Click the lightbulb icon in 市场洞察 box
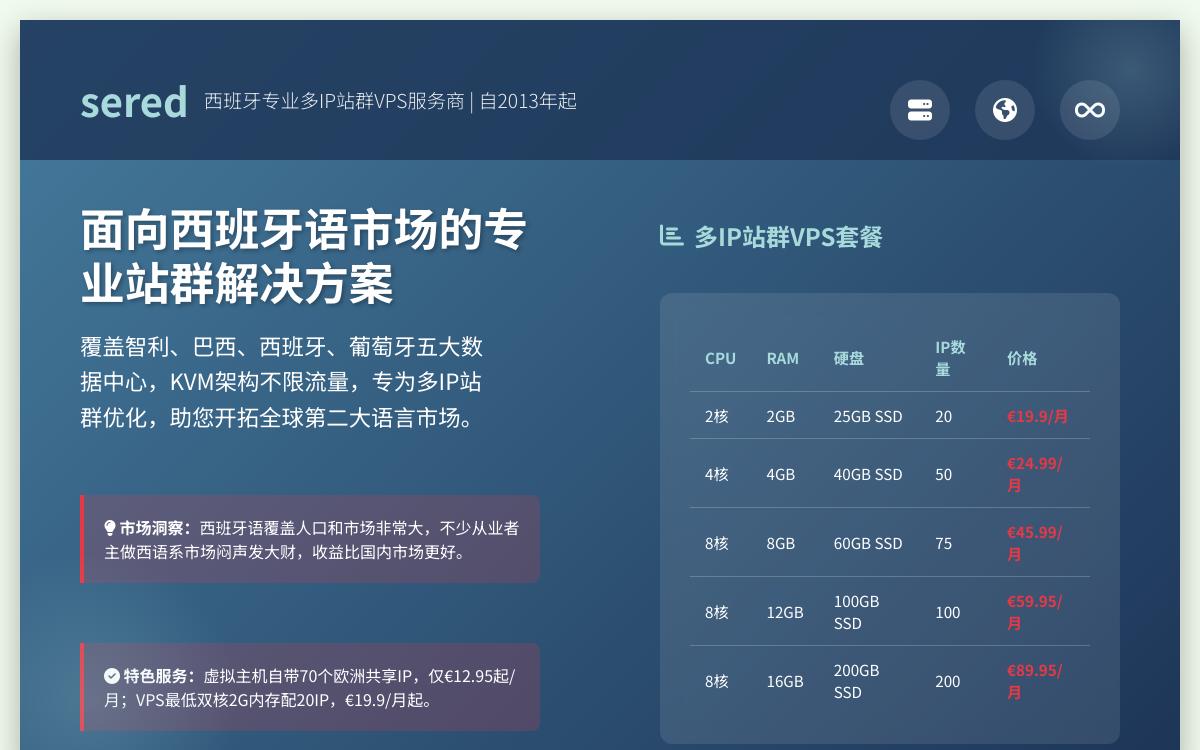Screen dimensions: 1200x750 109,528
